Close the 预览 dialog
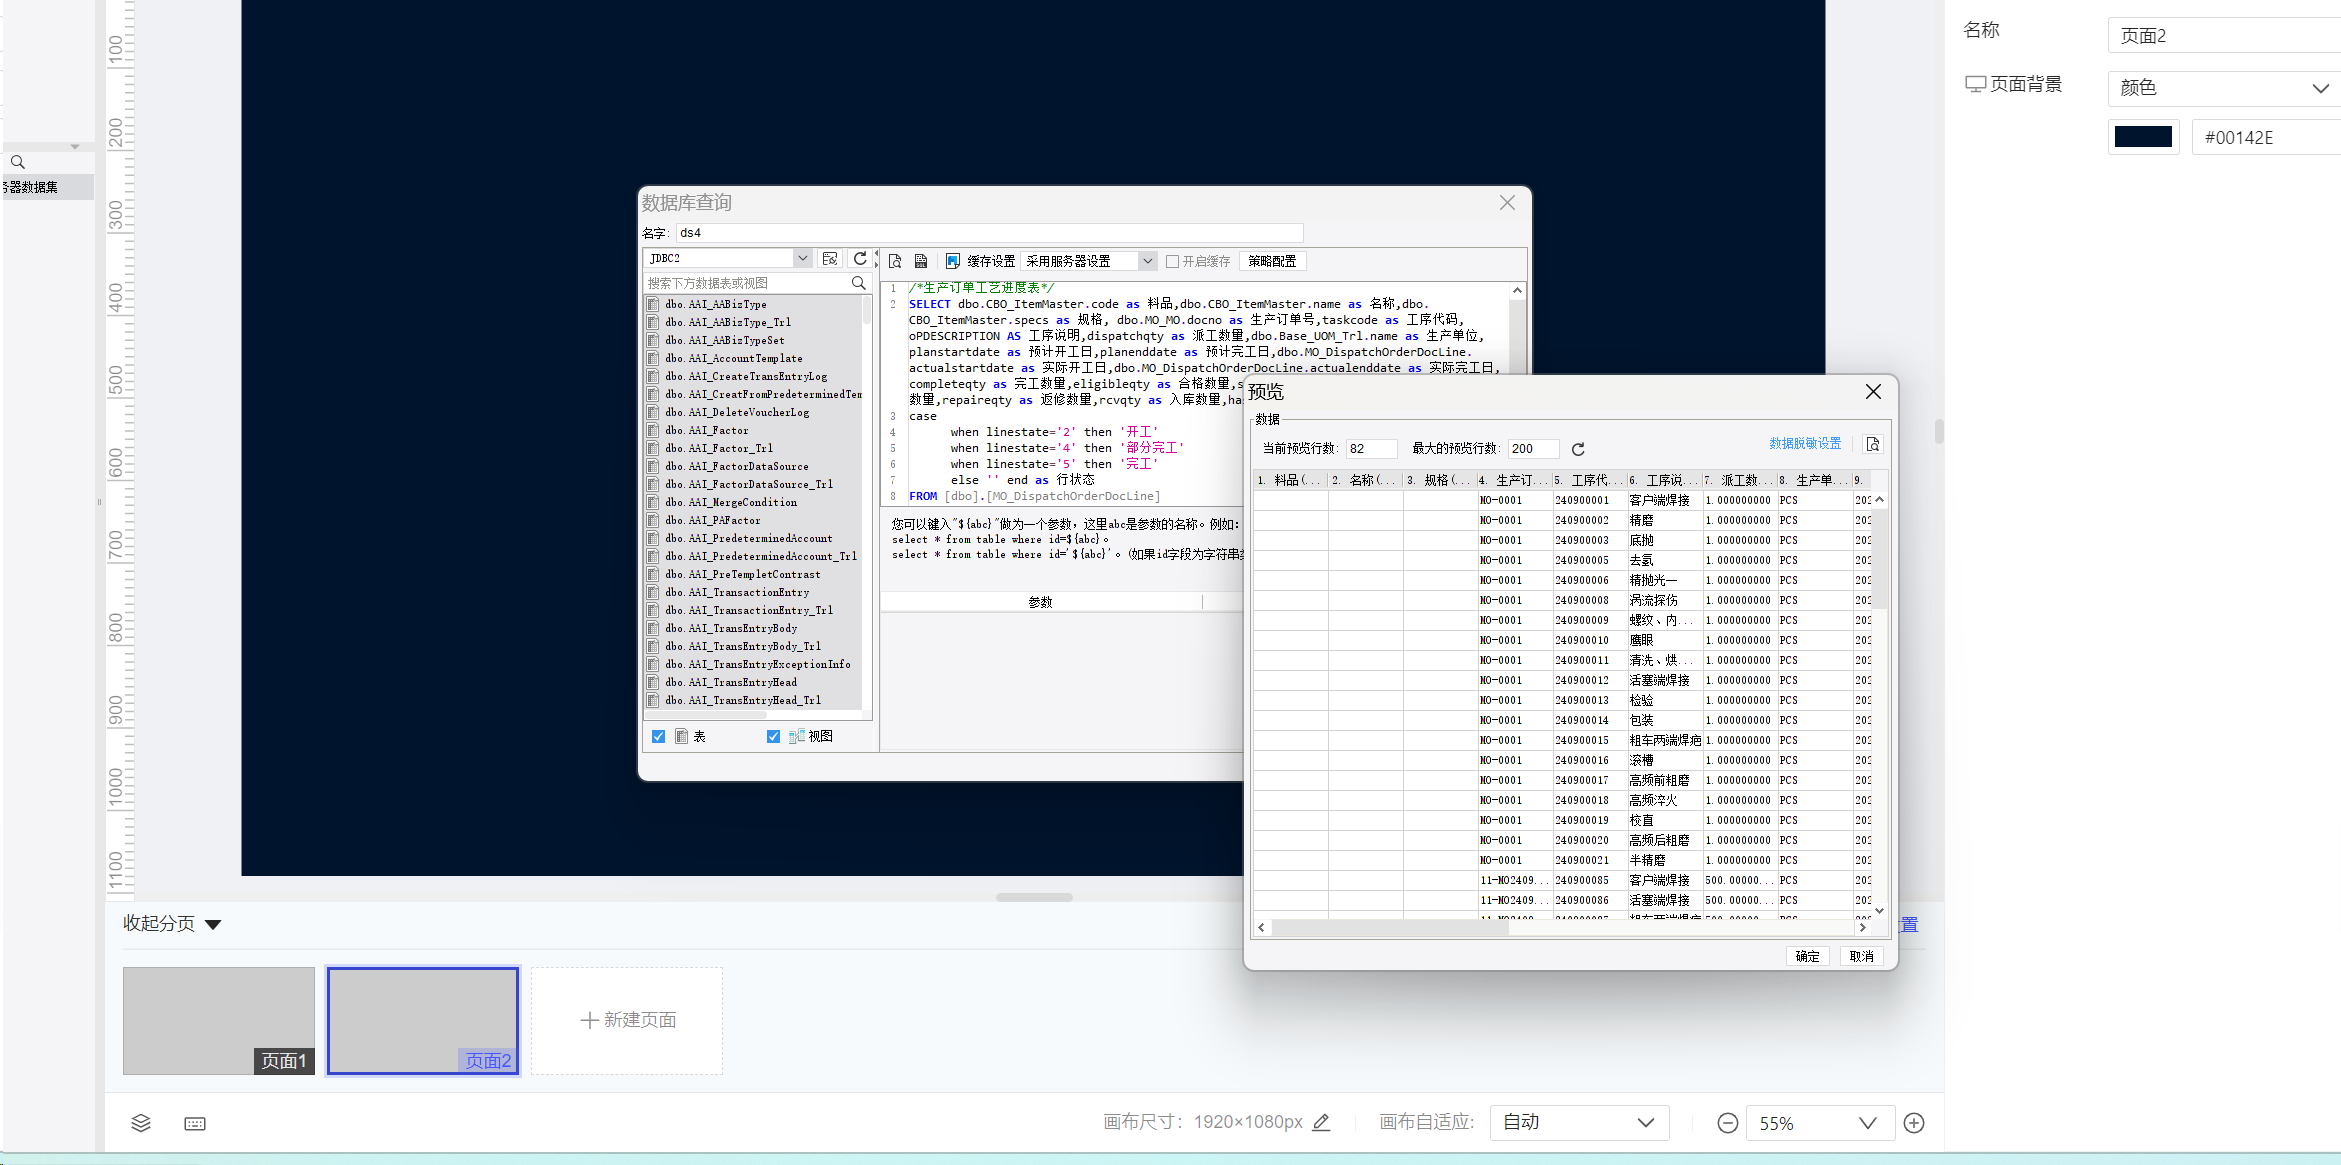Screen dimensions: 2341x1165 click(x=1873, y=392)
